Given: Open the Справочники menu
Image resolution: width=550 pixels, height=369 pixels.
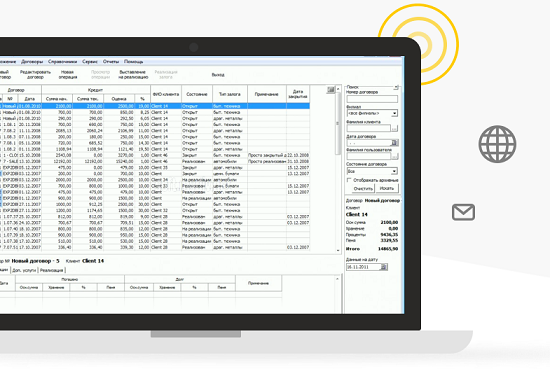Looking at the screenshot, I should pyautogui.click(x=62, y=62).
